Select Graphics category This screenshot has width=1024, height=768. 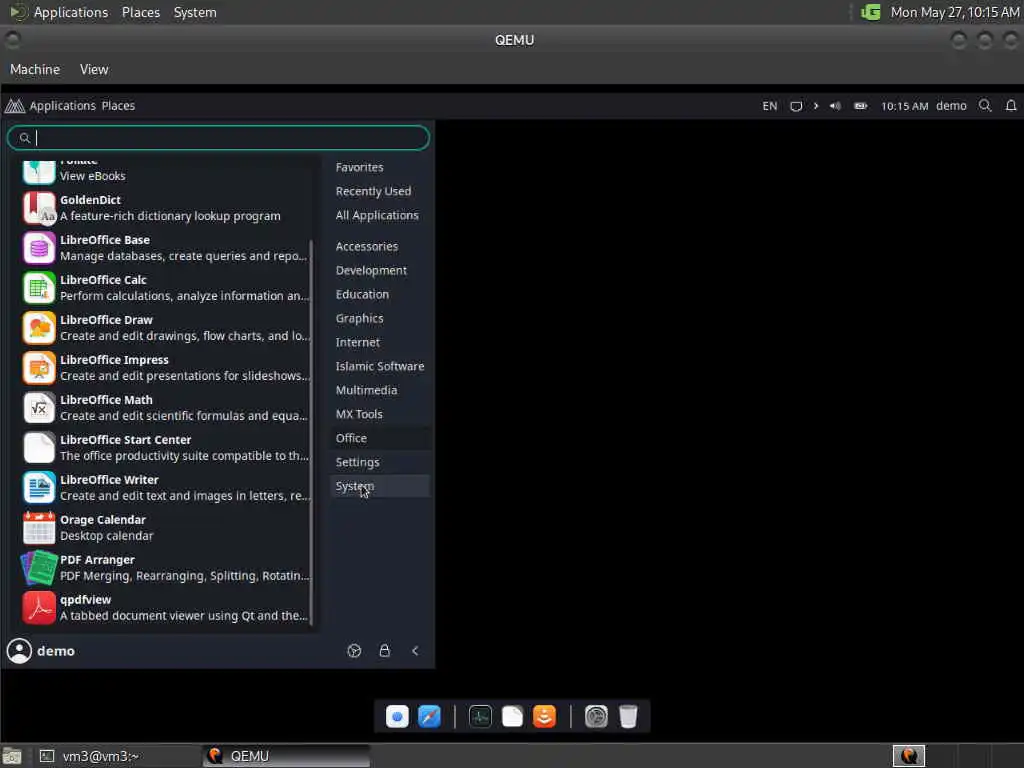coord(359,319)
